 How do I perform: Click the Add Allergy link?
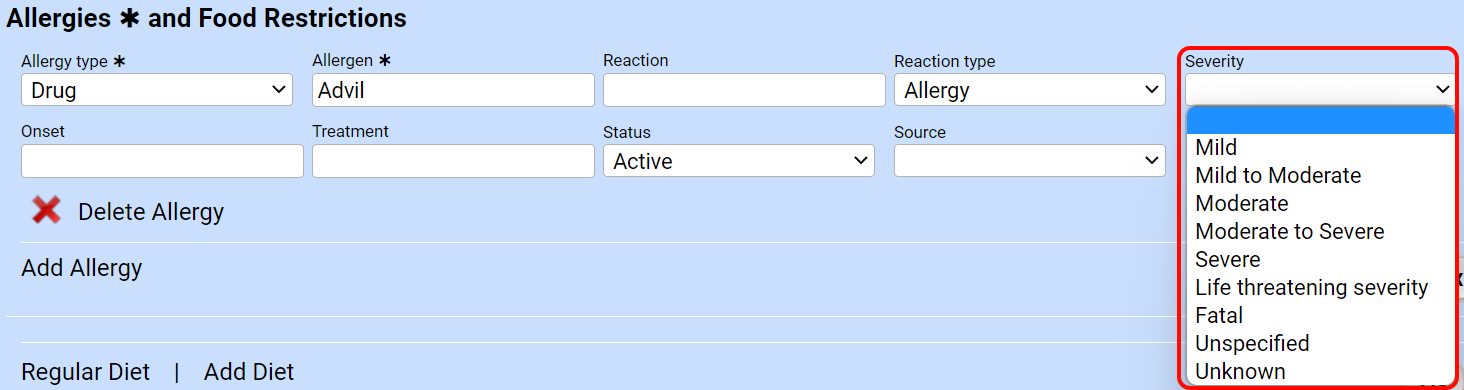coord(82,268)
